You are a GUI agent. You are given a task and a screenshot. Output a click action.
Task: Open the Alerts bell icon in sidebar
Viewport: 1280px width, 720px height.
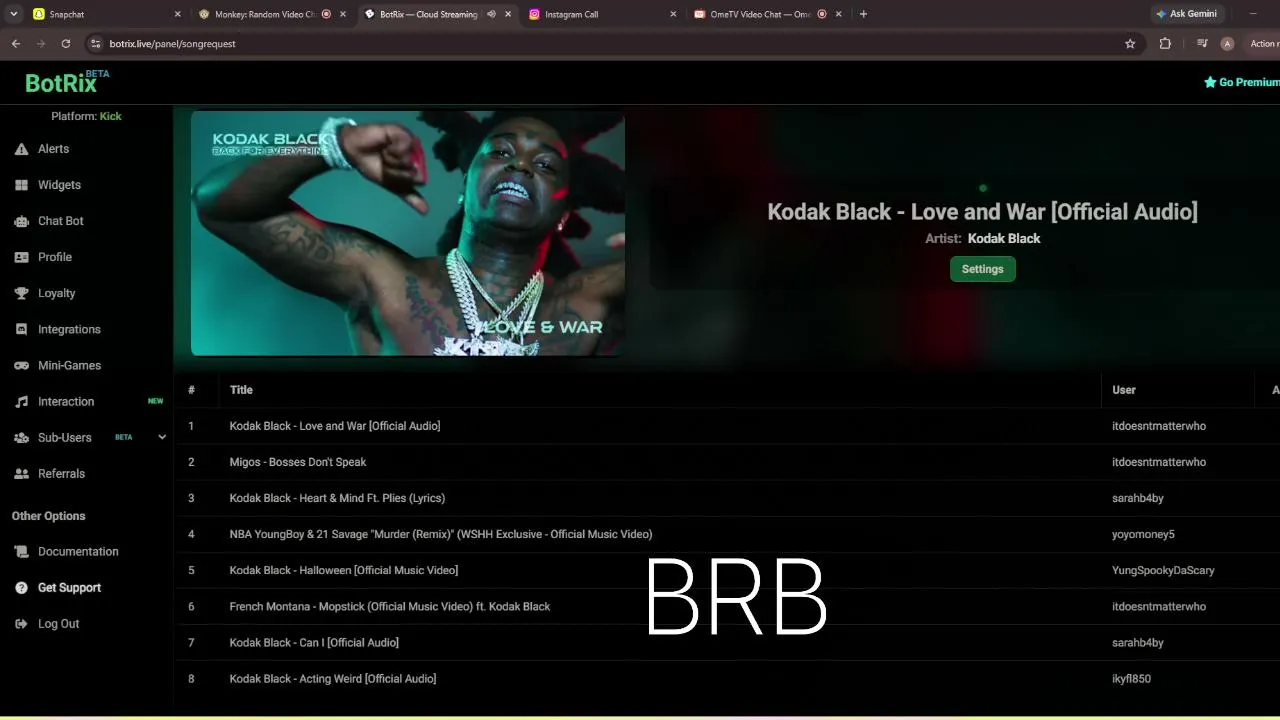(21, 149)
